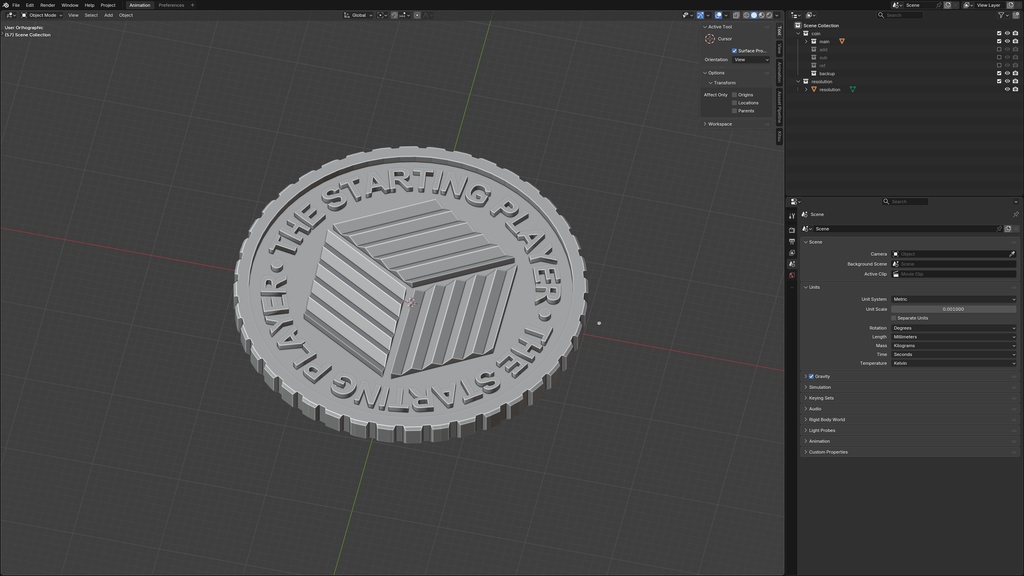Open the Render menu

click(48, 5)
